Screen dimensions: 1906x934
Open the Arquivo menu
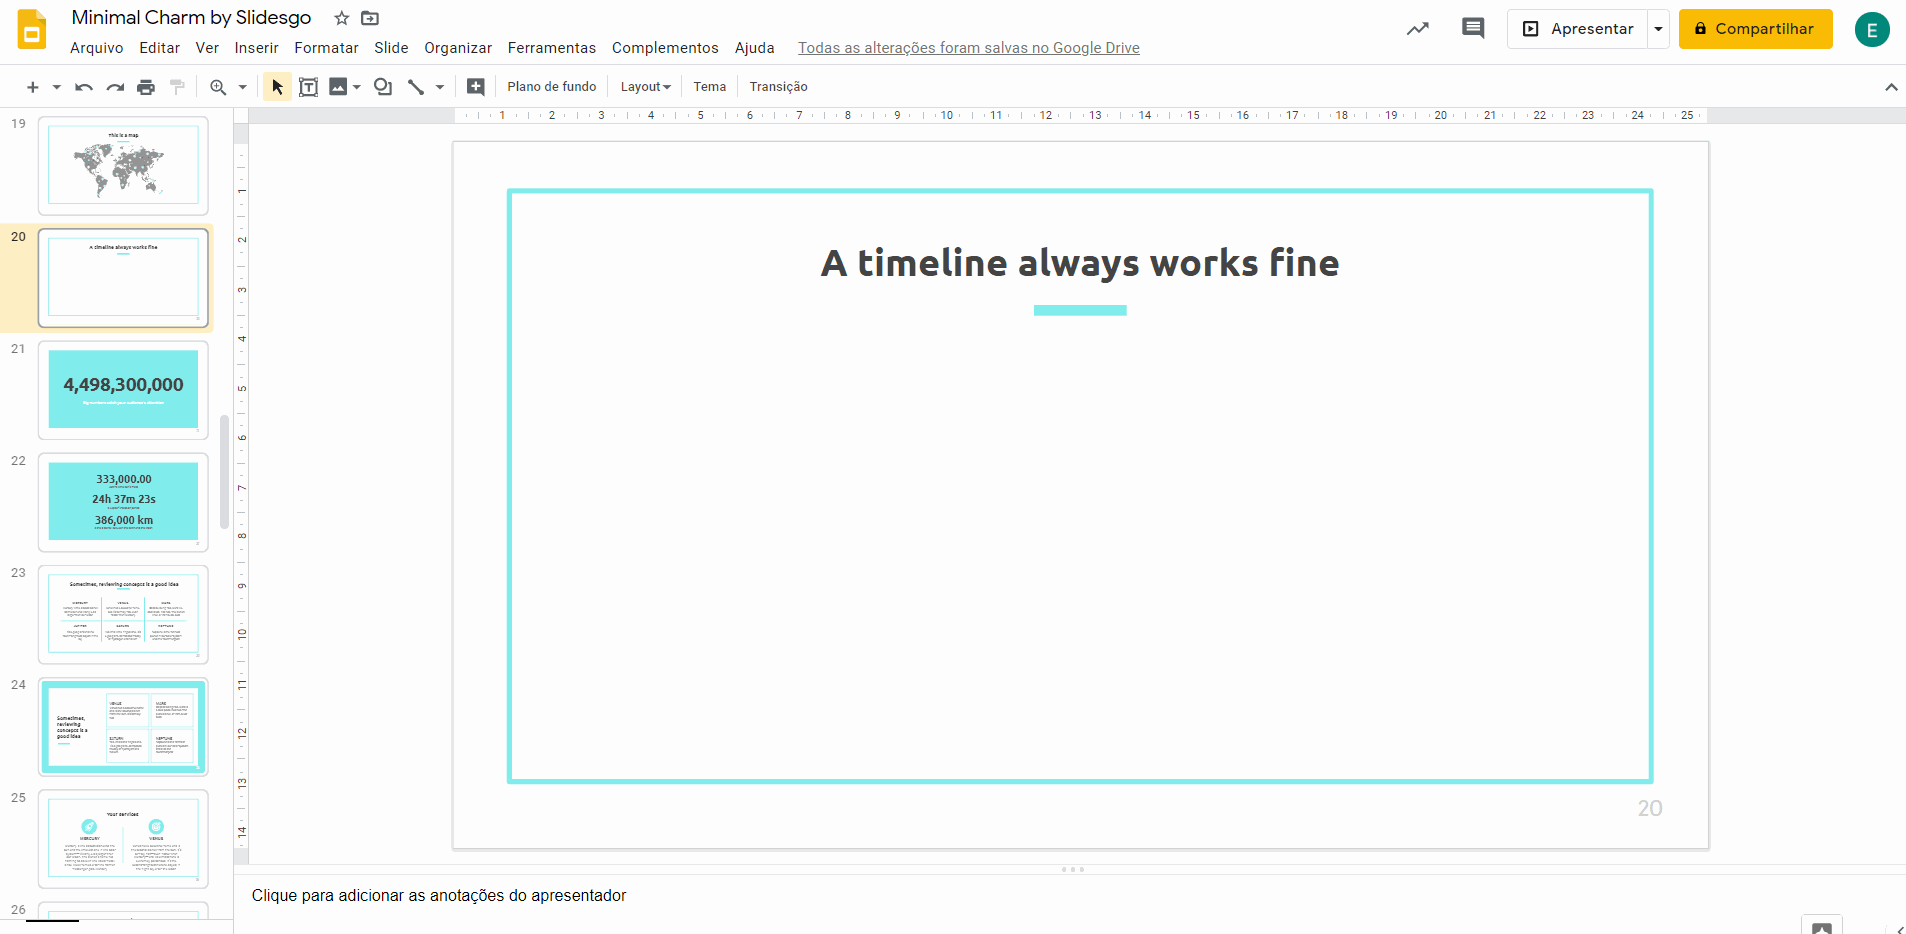click(x=97, y=48)
